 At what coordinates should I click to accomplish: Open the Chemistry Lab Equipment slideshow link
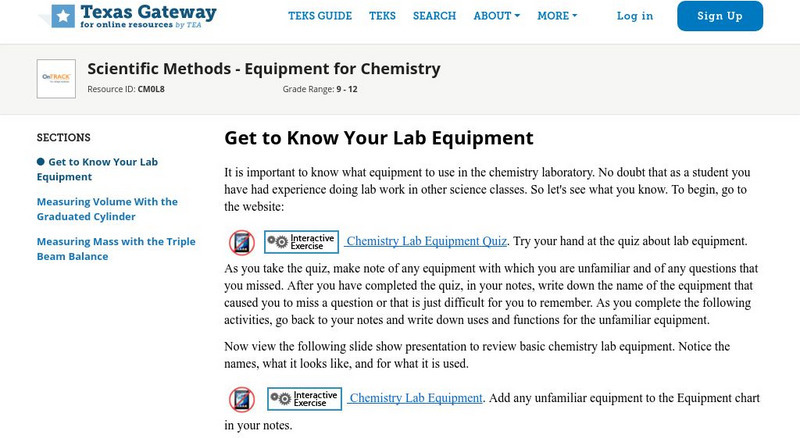point(415,398)
